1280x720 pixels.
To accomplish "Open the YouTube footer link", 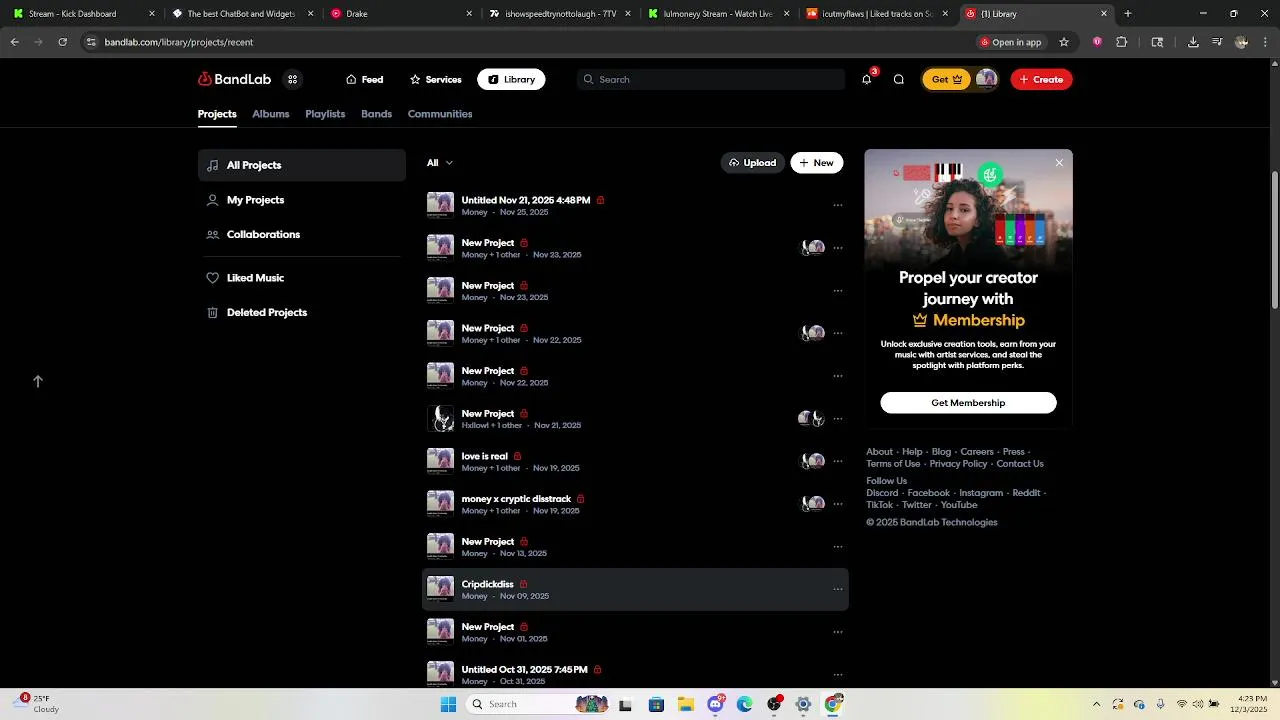I will click(958, 505).
